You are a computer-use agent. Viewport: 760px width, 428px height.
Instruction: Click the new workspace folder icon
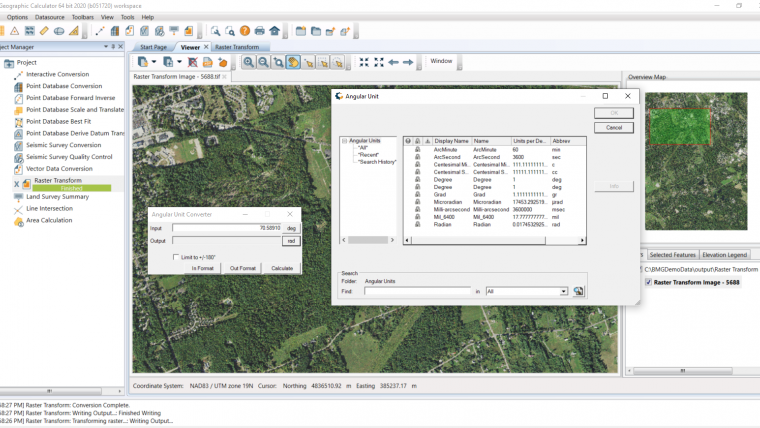301,31
